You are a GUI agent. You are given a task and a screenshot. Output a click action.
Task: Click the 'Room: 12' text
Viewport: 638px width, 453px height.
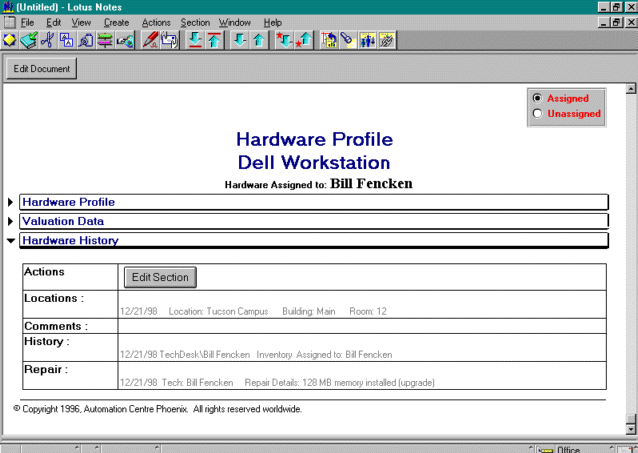tap(368, 311)
